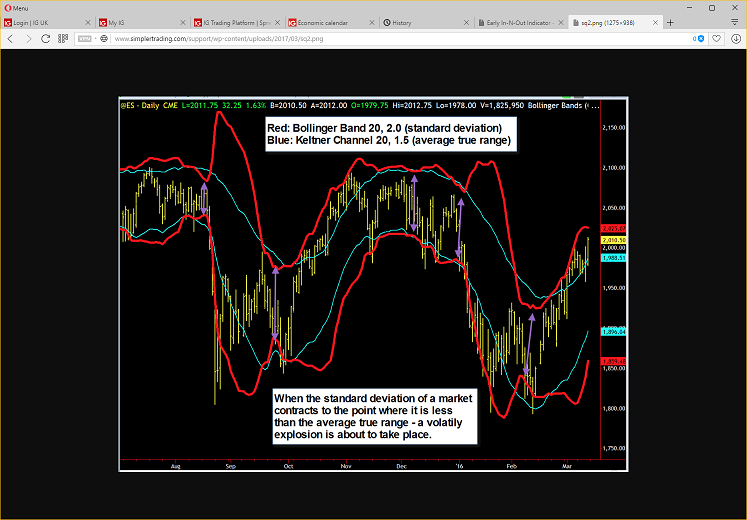747x520 pixels.
Task: Click the clock icon on History tab
Action: (387, 22)
